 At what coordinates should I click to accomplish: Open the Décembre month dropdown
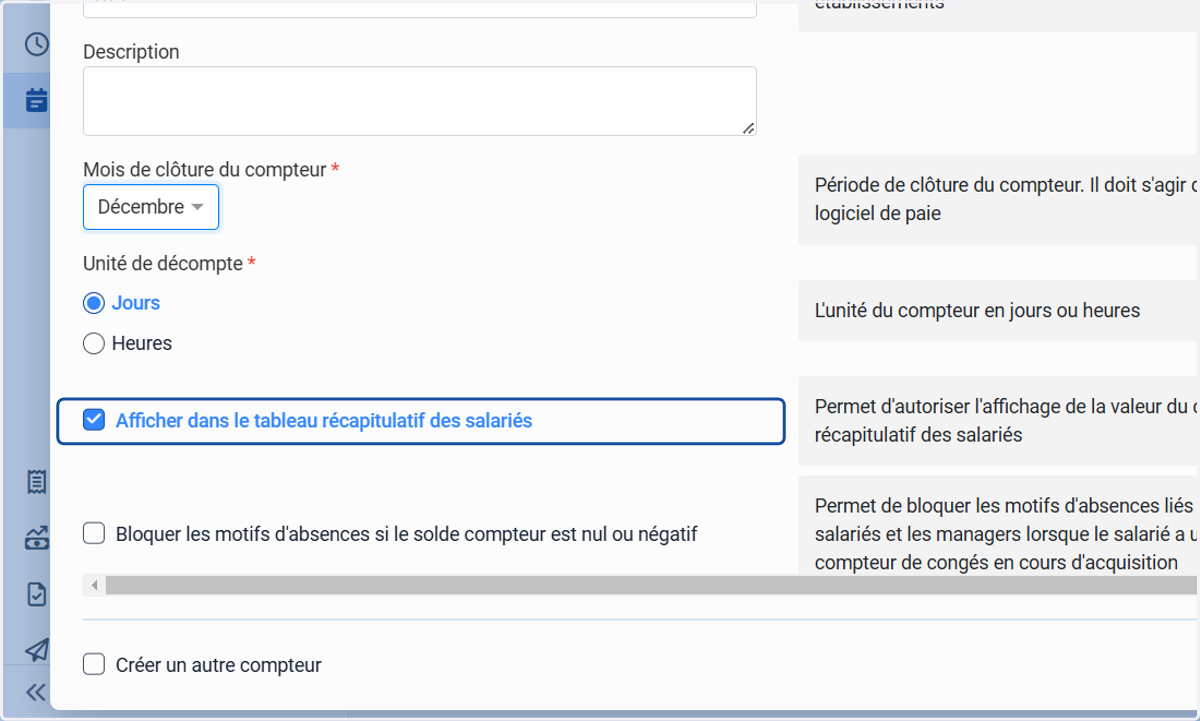pyautogui.click(x=151, y=207)
